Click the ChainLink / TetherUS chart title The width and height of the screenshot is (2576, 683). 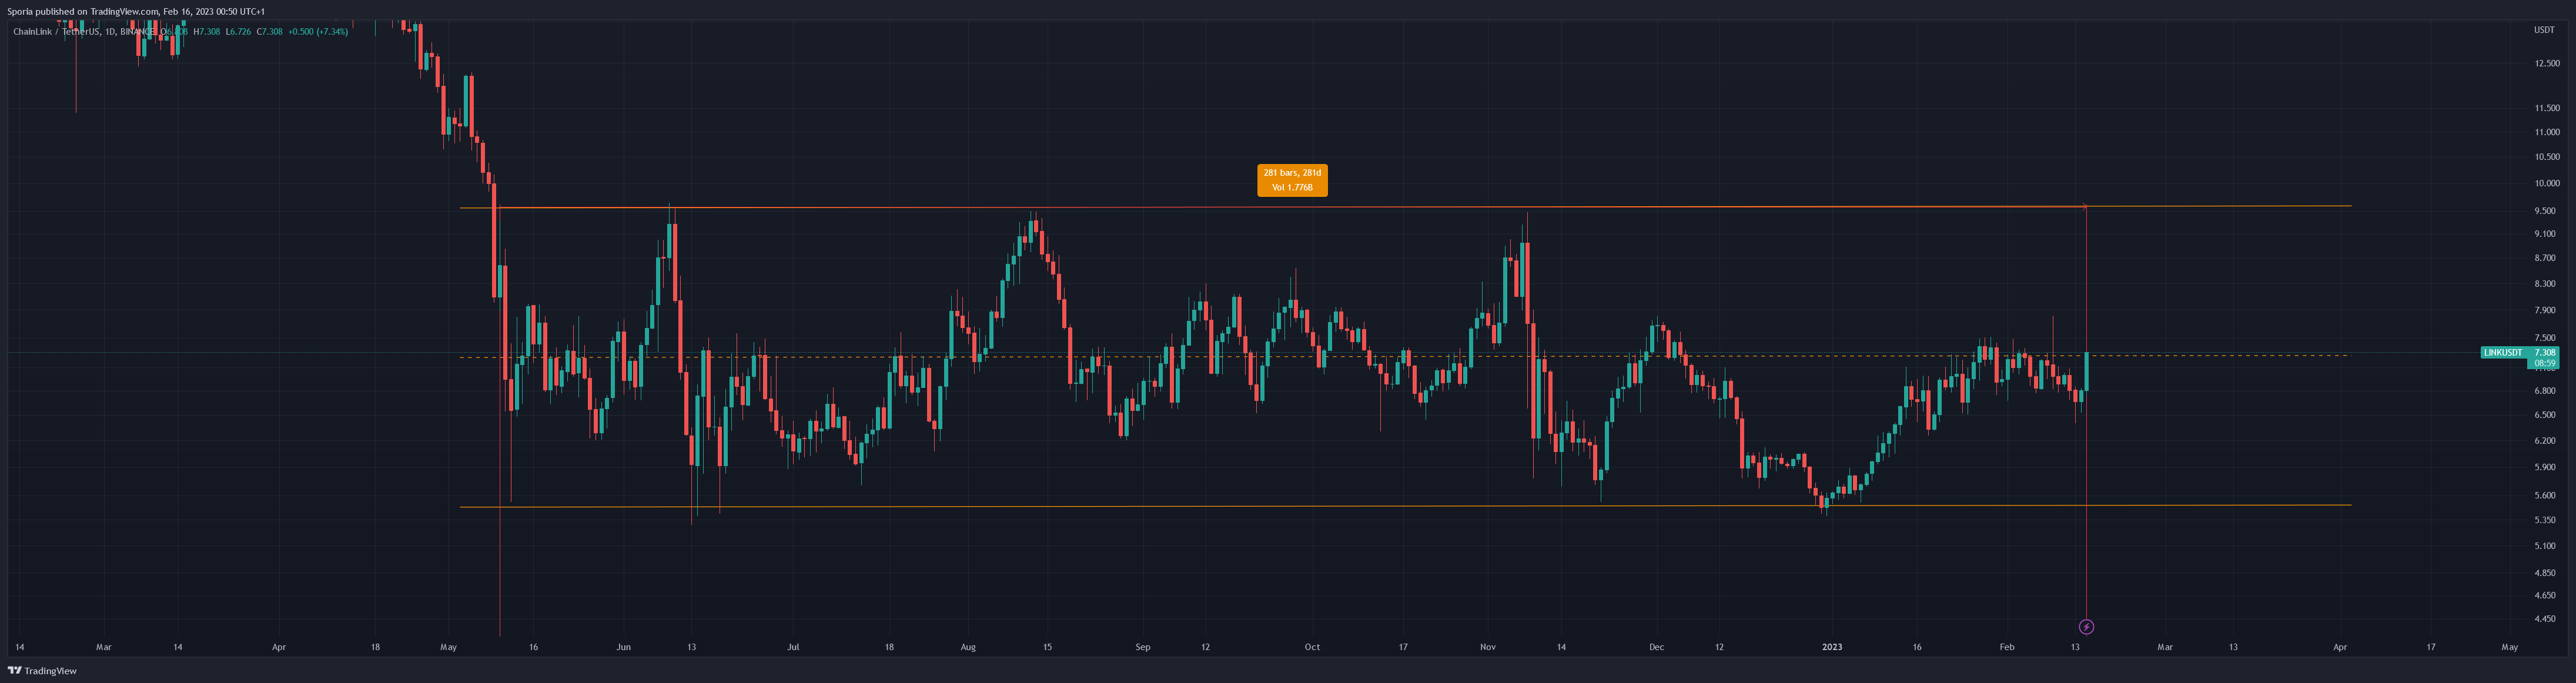[57, 32]
